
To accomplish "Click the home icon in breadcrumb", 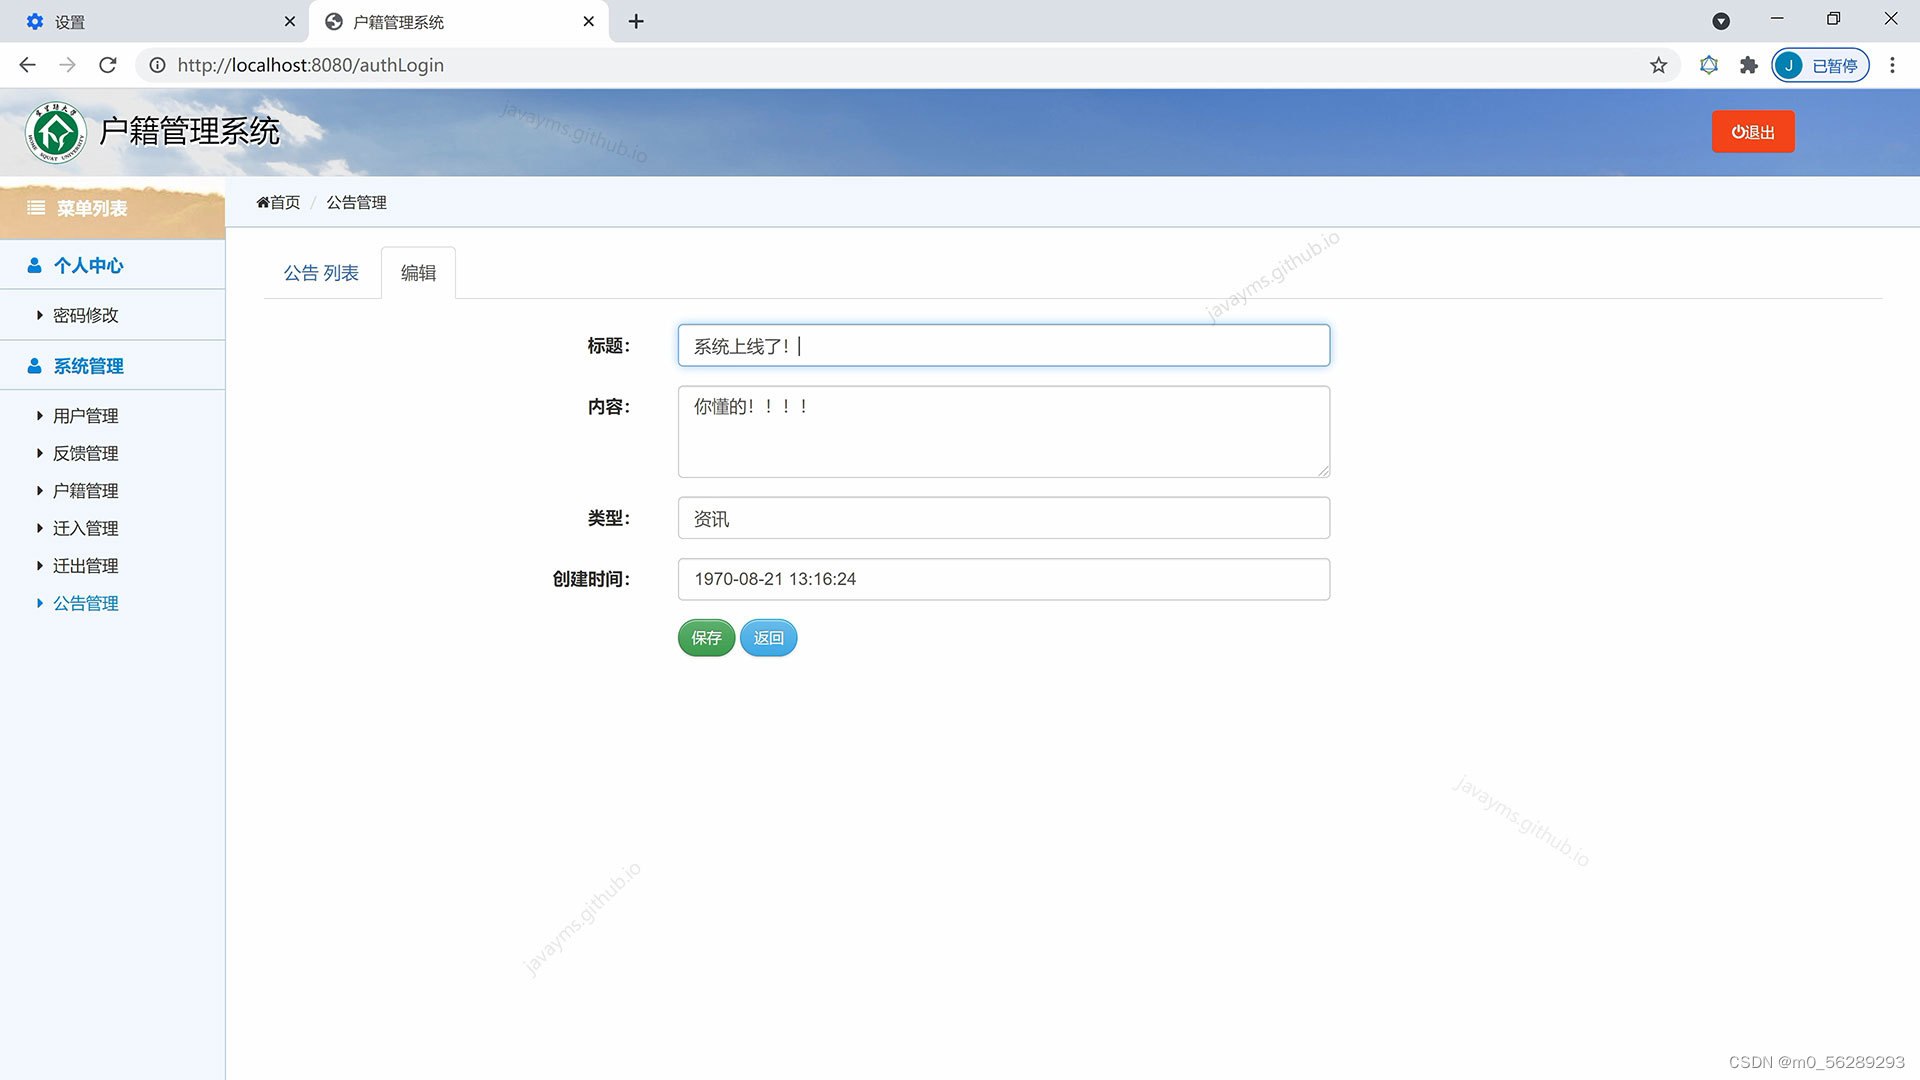I will click(x=263, y=202).
